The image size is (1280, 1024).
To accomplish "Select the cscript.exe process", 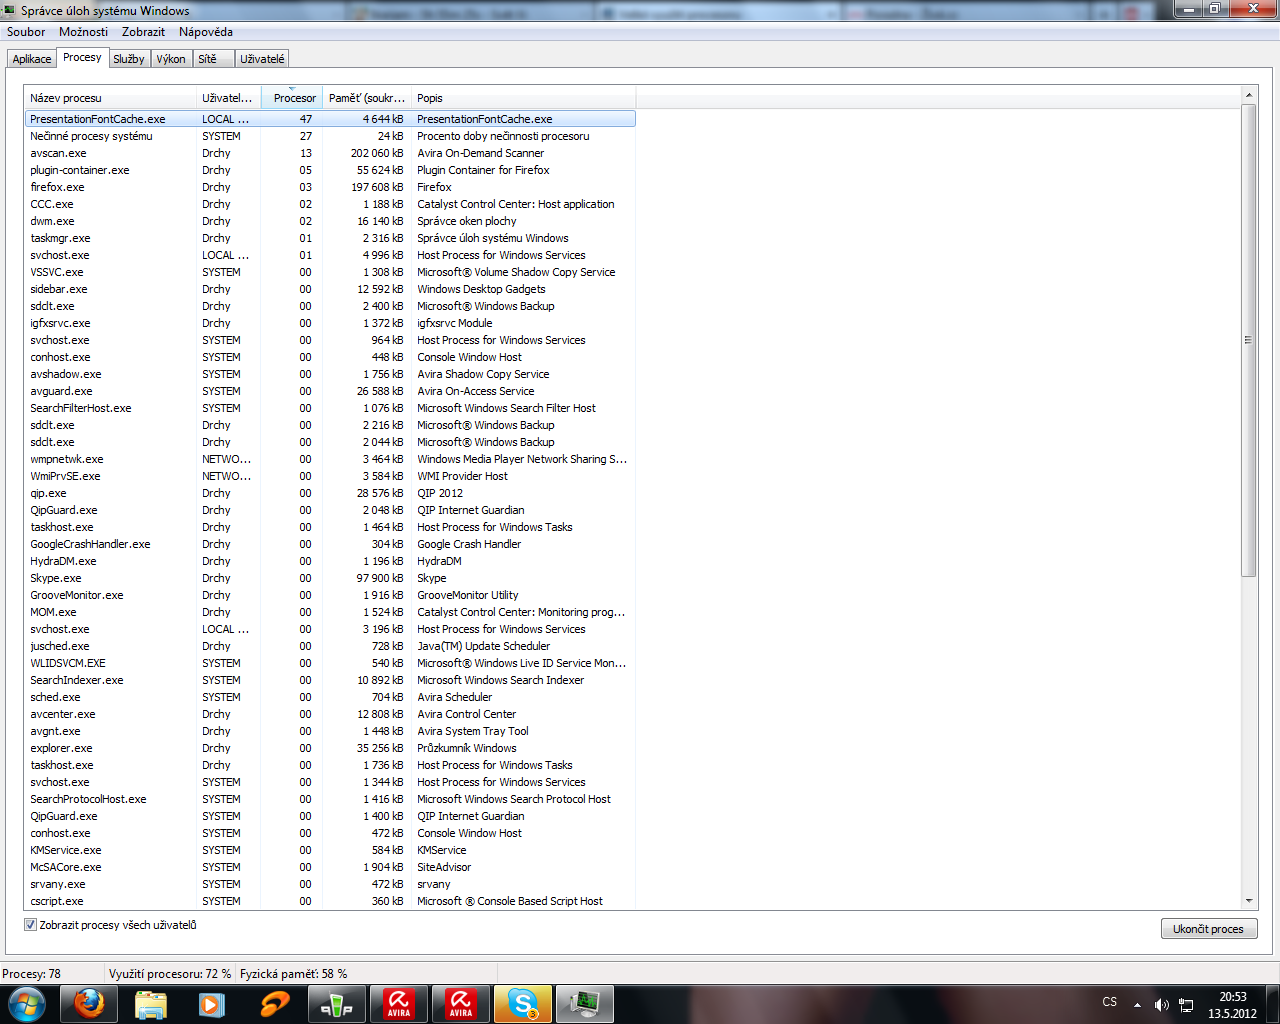I will [x=330, y=901].
